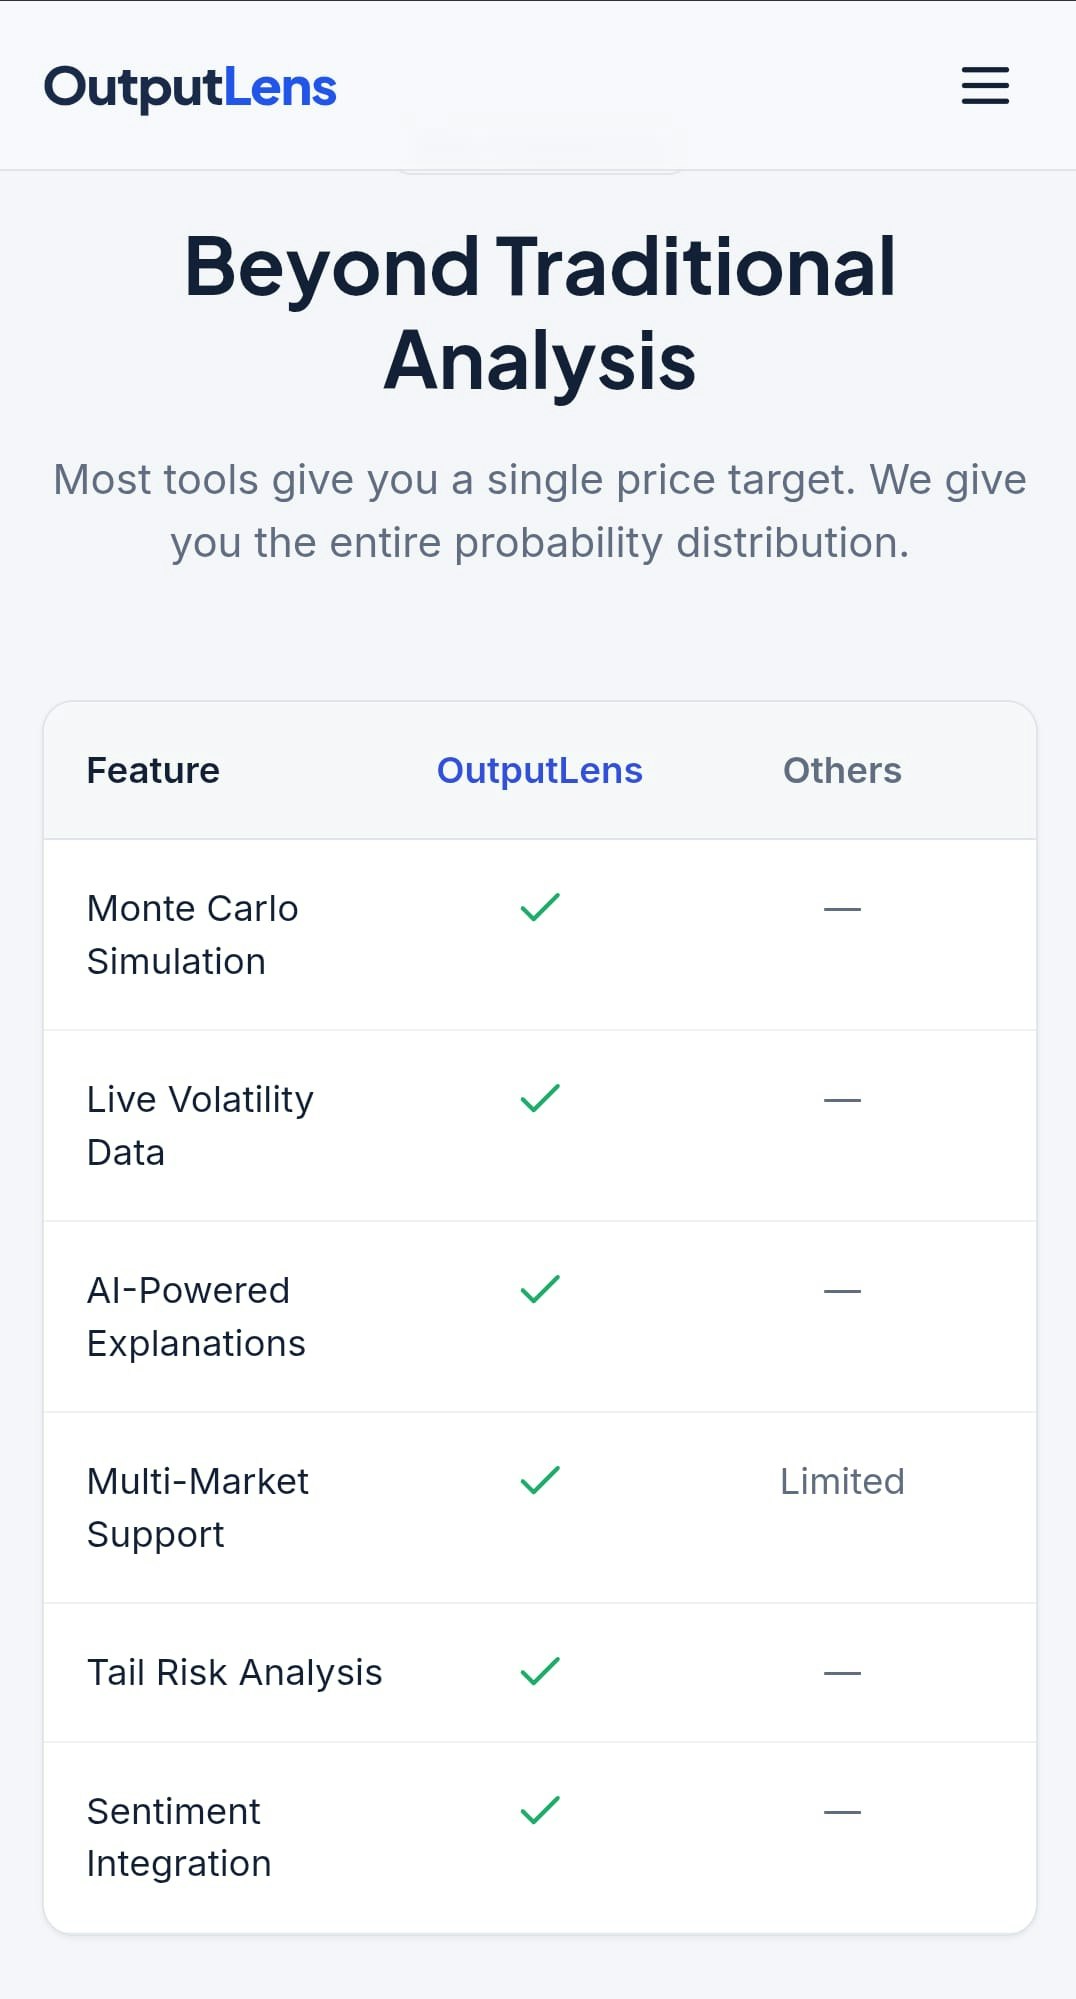Expand the Monte Carlo Simulation feature row
The image size is (1076, 1999).
click(193, 934)
